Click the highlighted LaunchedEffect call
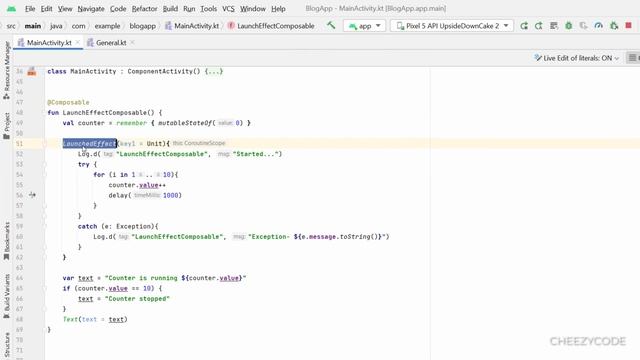Image resolution: width=640 pixels, height=360 pixels. point(90,144)
